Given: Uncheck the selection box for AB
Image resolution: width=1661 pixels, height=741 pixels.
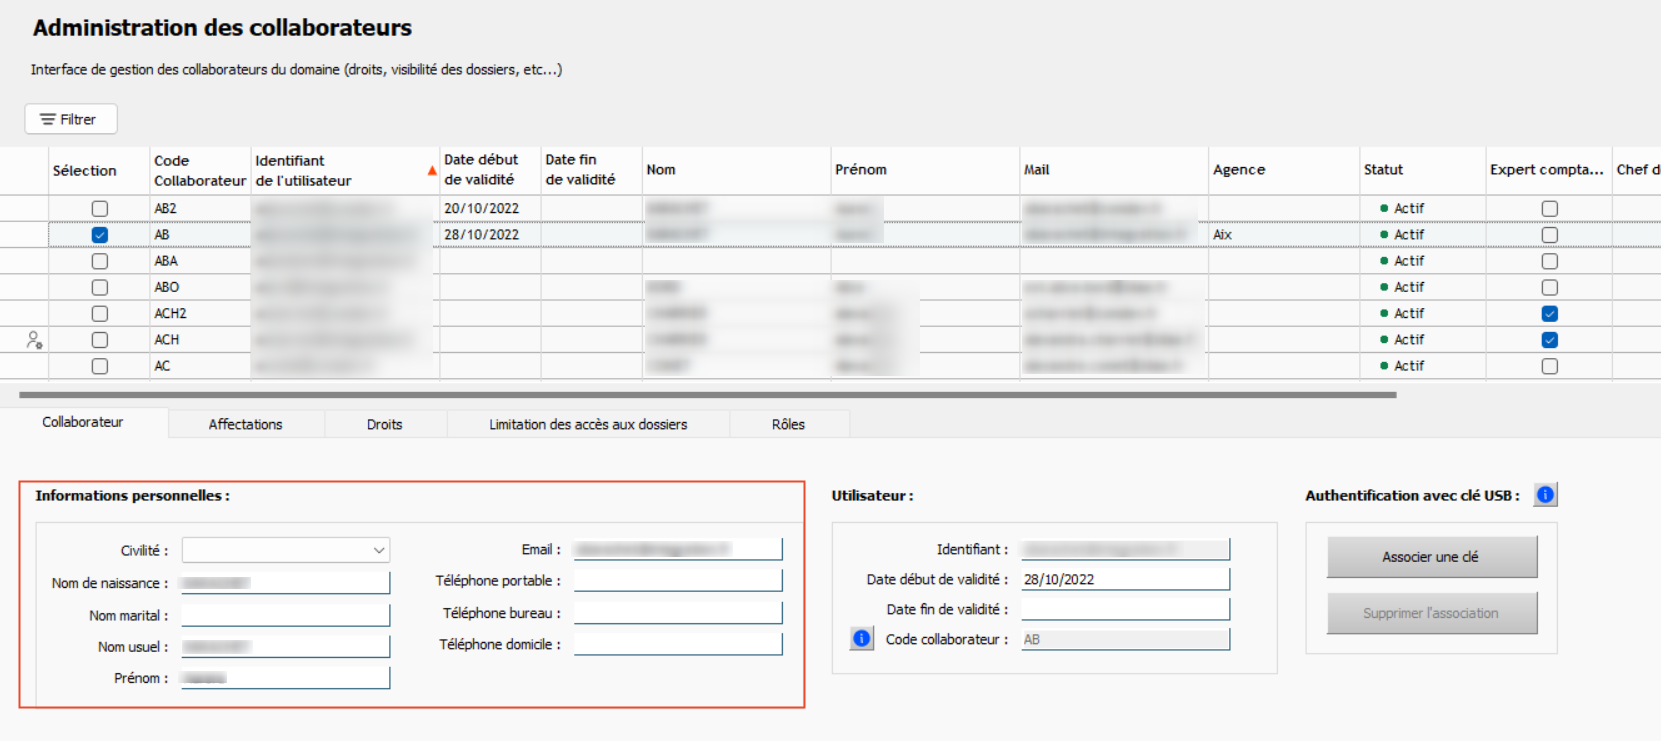Looking at the screenshot, I should 100,235.
